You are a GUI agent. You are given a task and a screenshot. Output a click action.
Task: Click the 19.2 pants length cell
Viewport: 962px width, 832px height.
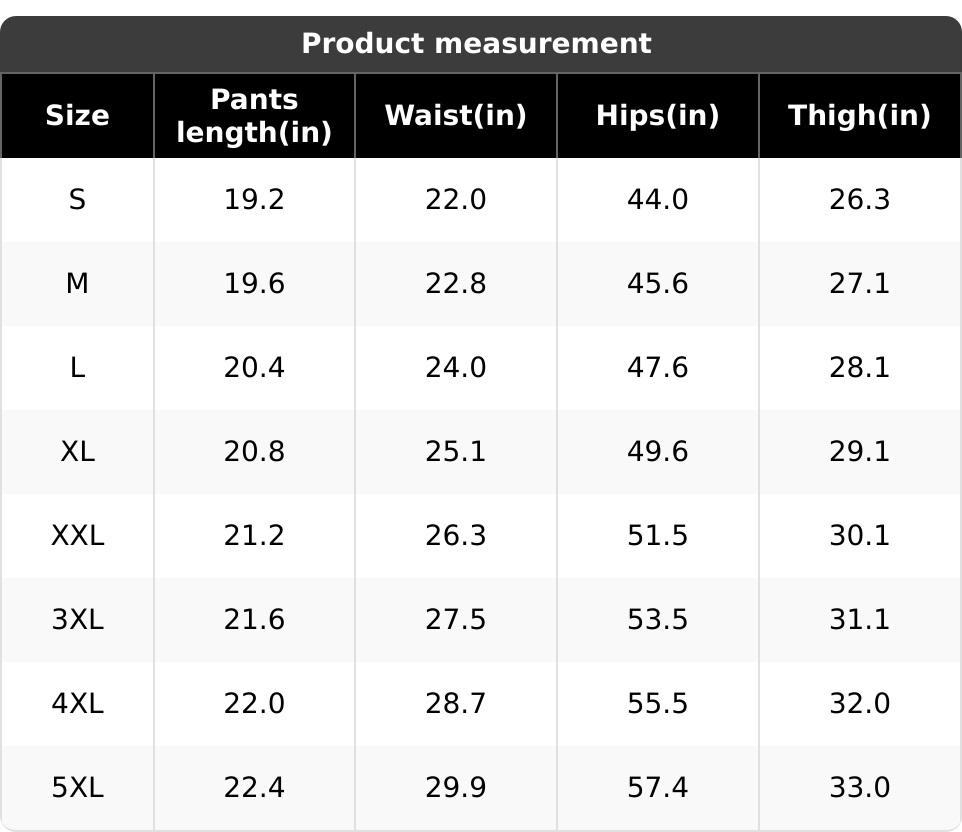pyautogui.click(x=254, y=200)
